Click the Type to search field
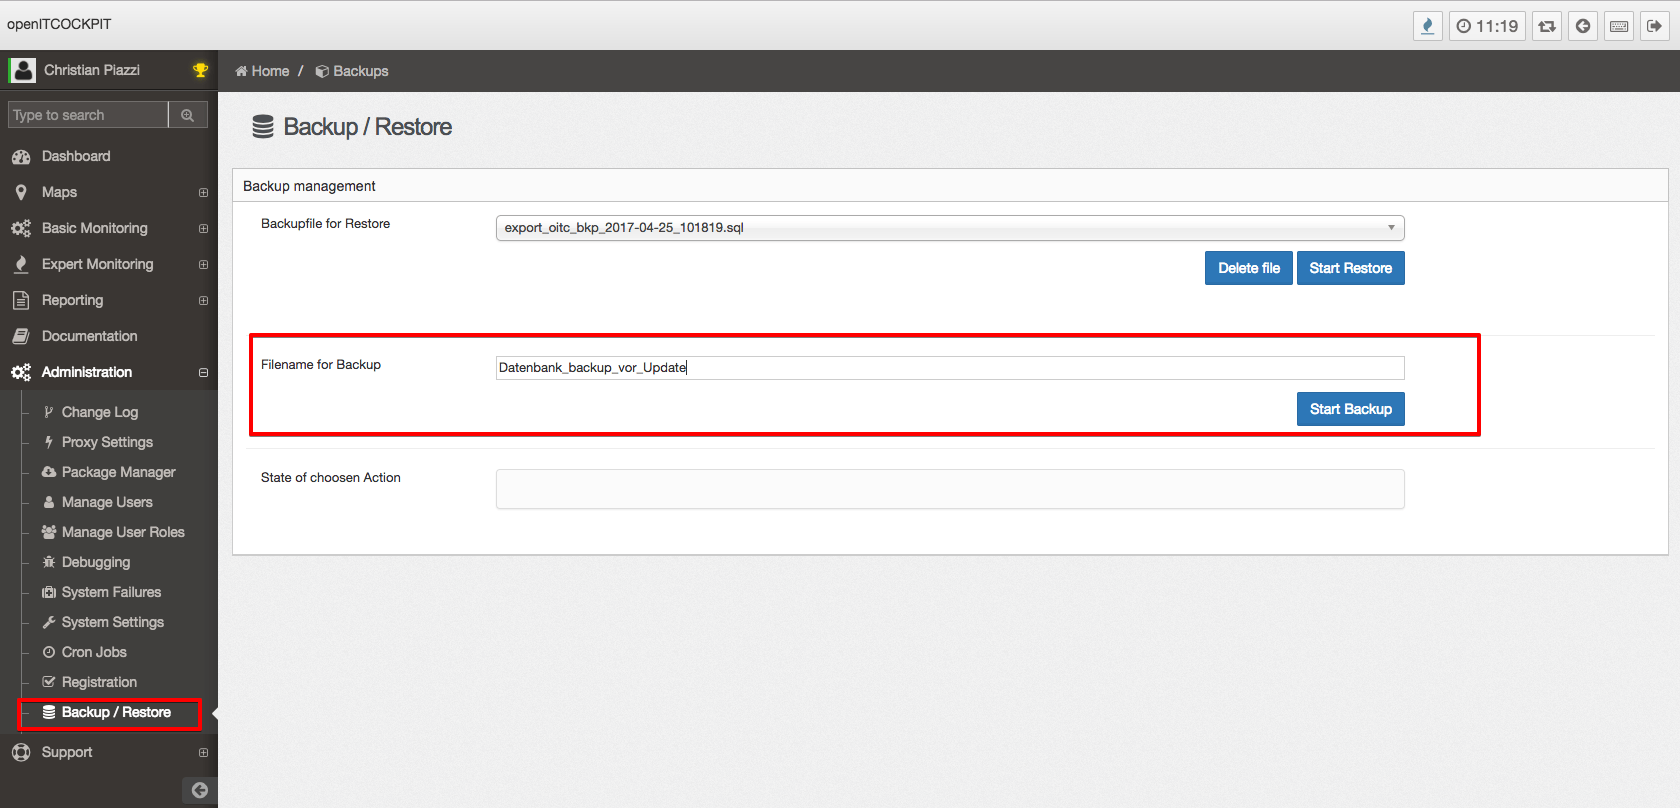Image resolution: width=1680 pixels, height=808 pixels. pos(88,115)
